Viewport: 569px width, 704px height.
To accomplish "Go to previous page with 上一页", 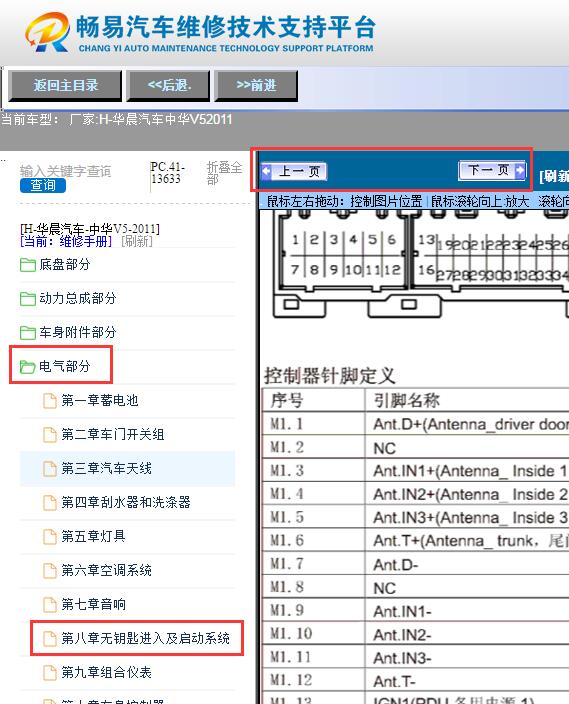I will pyautogui.click(x=294, y=171).
